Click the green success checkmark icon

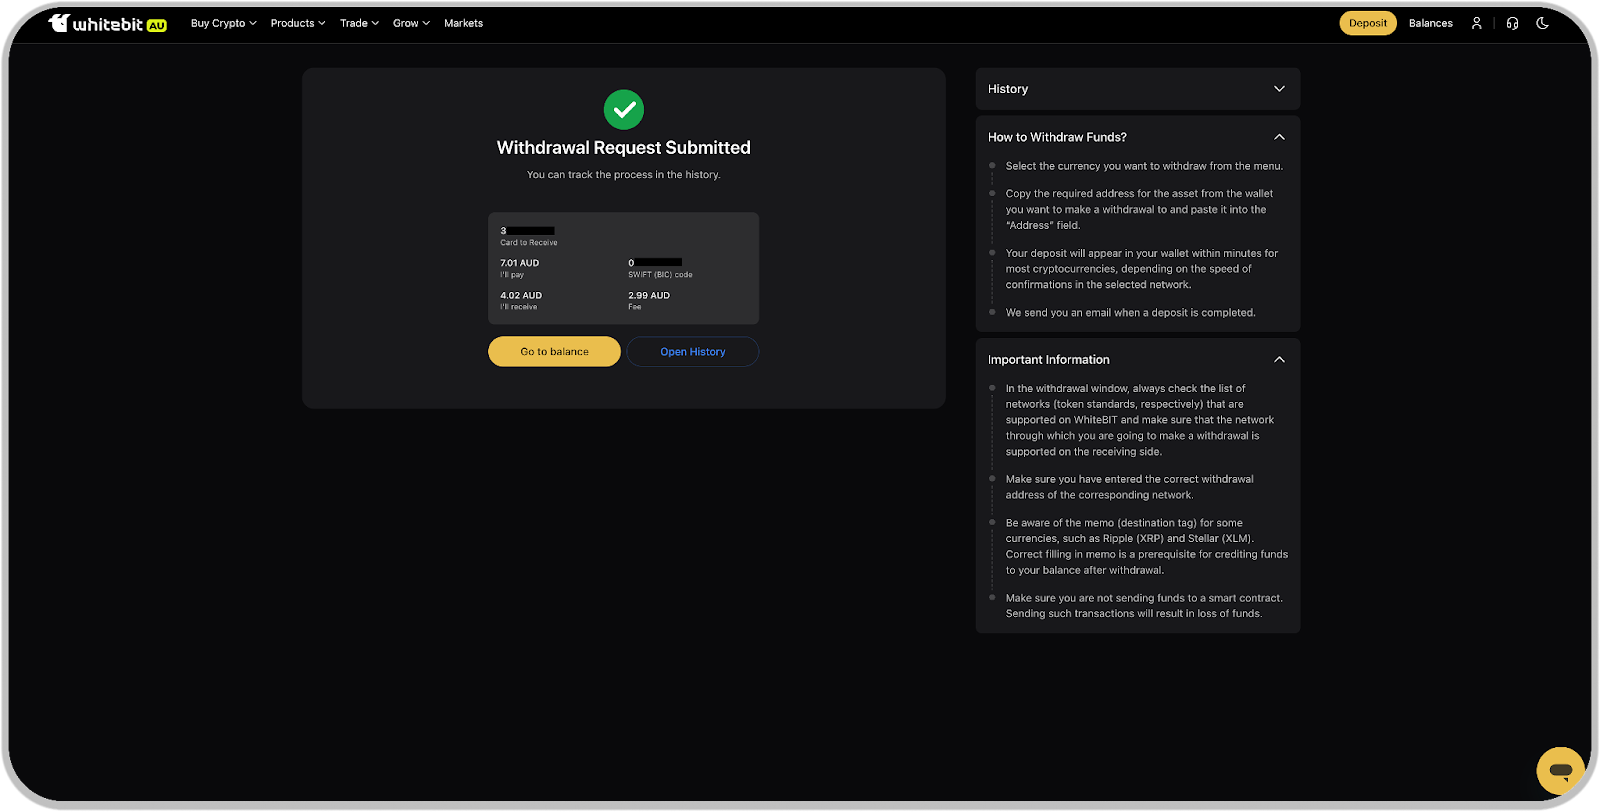[624, 110]
